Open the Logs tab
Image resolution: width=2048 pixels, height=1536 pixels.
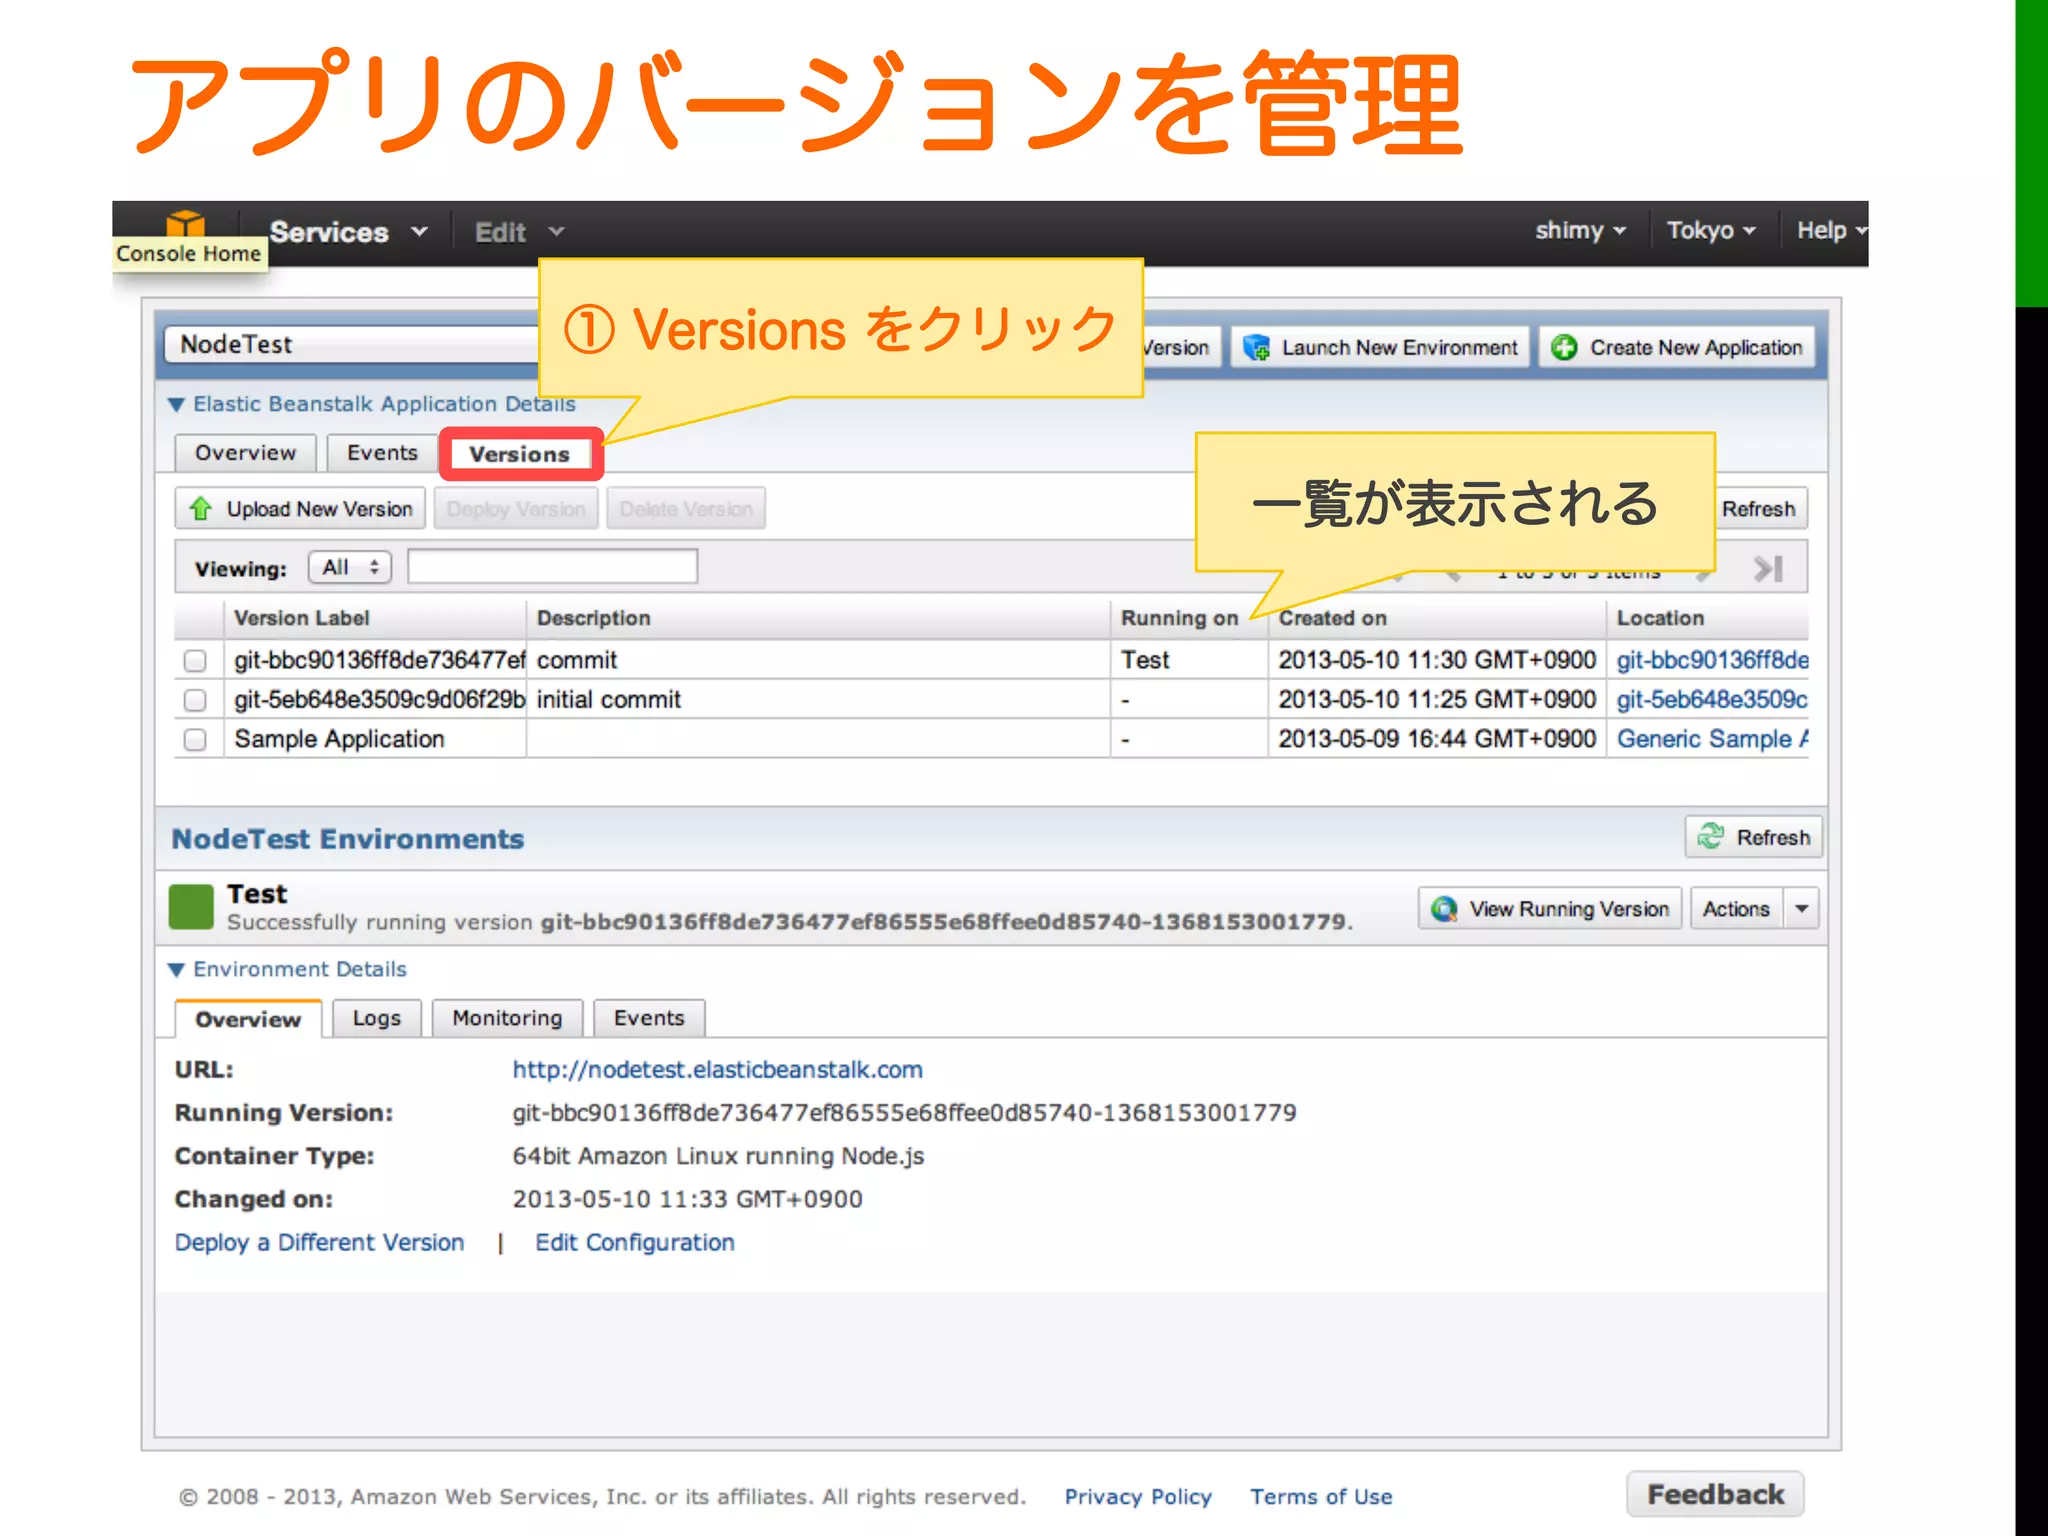(x=376, y=1018)
